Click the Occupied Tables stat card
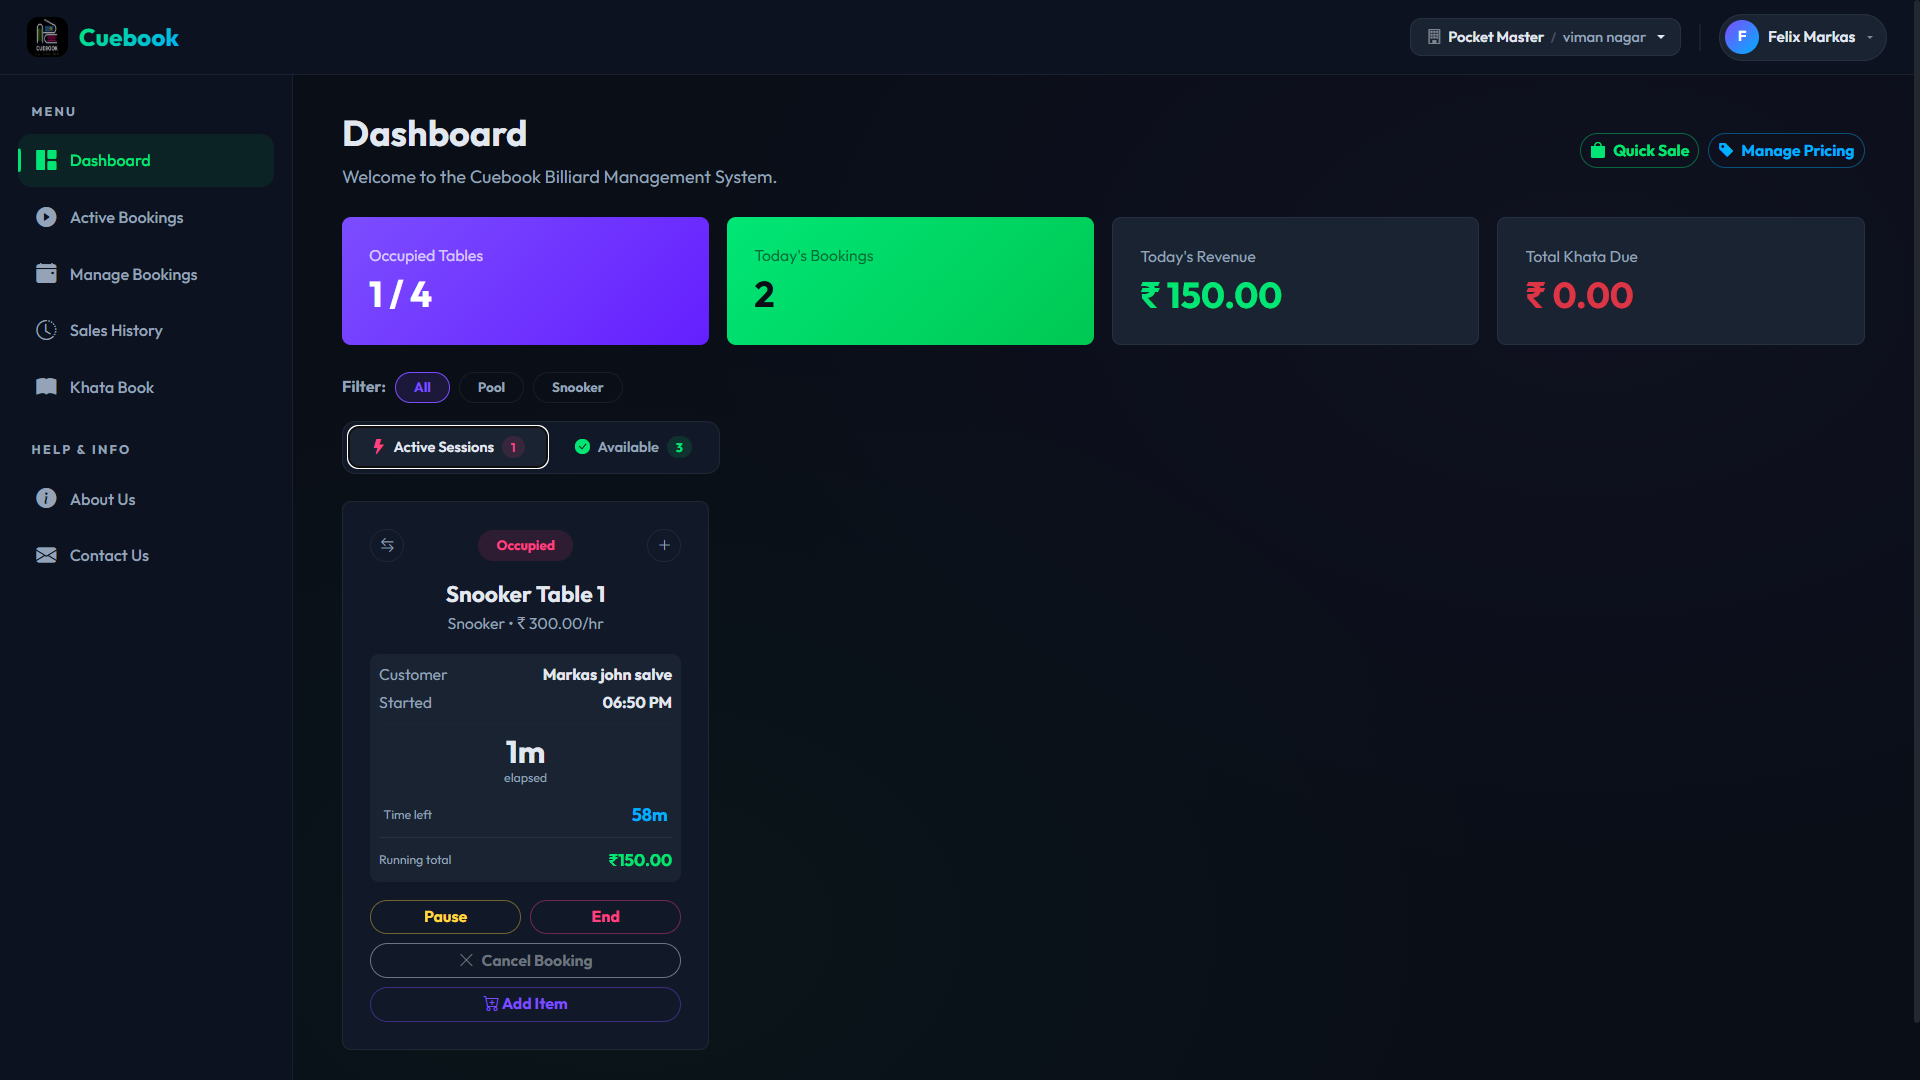The height and width of the screenshot is (1080, 1920). tap(525, 281)
